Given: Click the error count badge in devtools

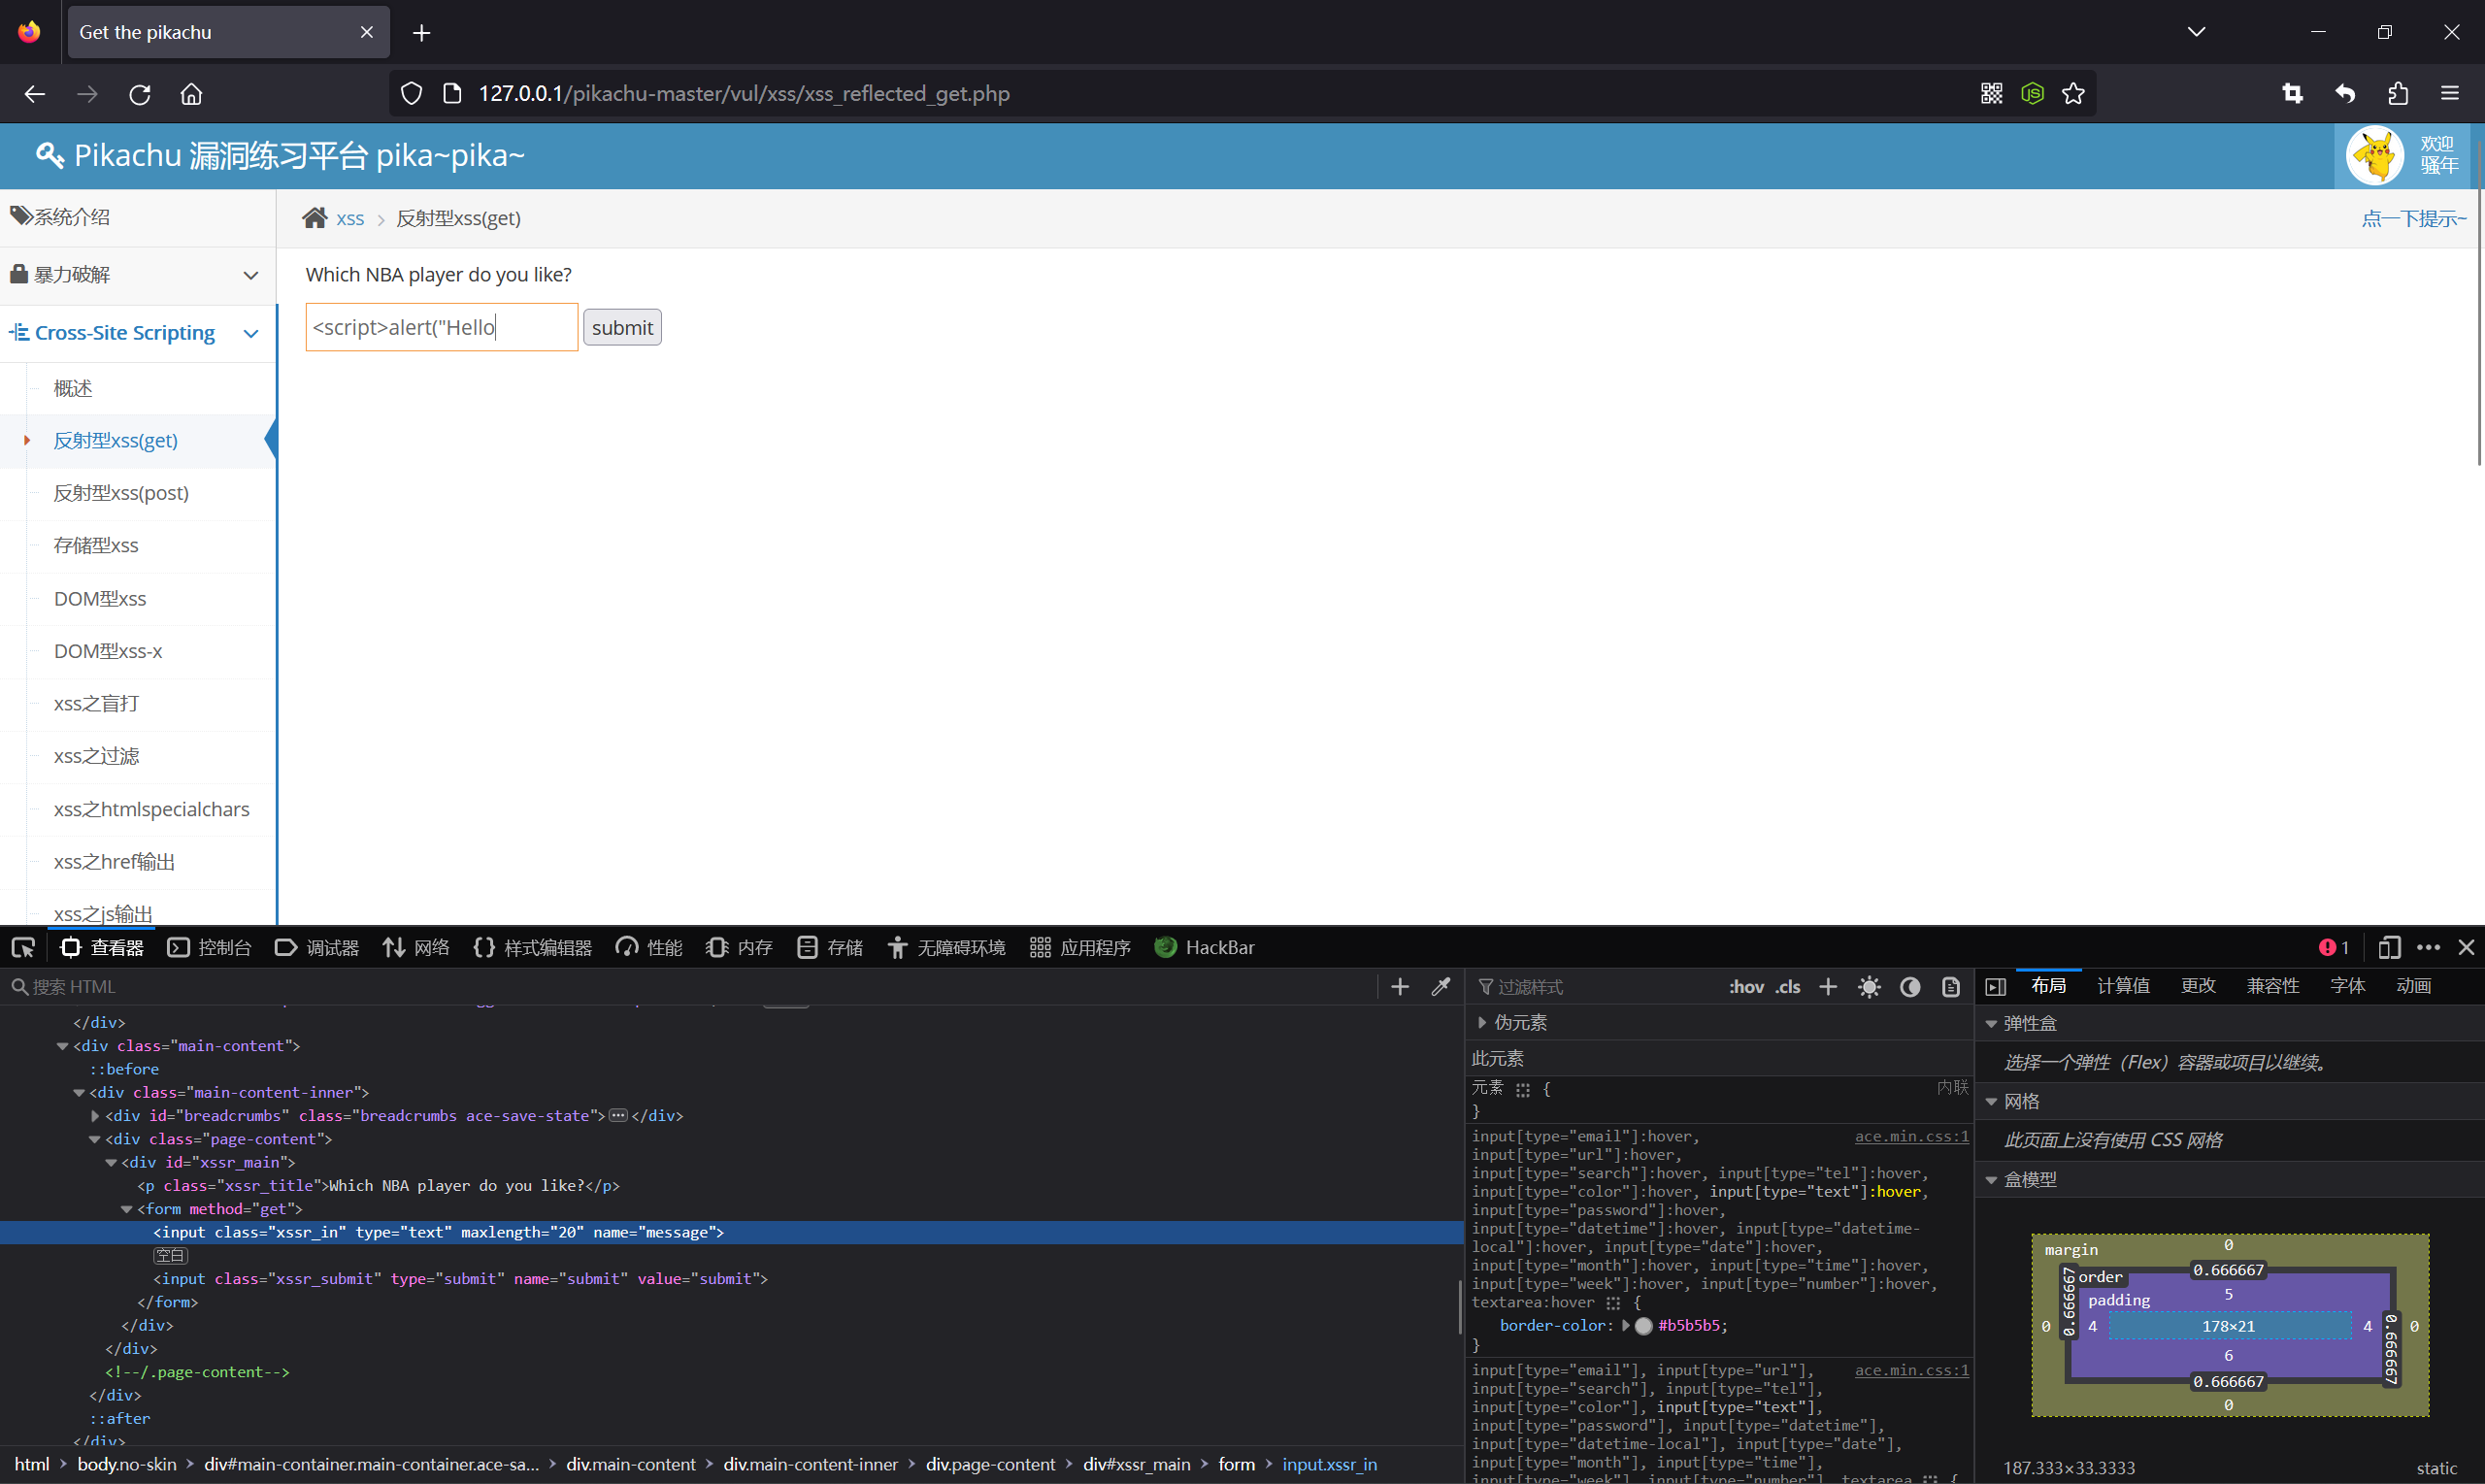Looking at the screenshot, I should click(x=2333, y=947).
